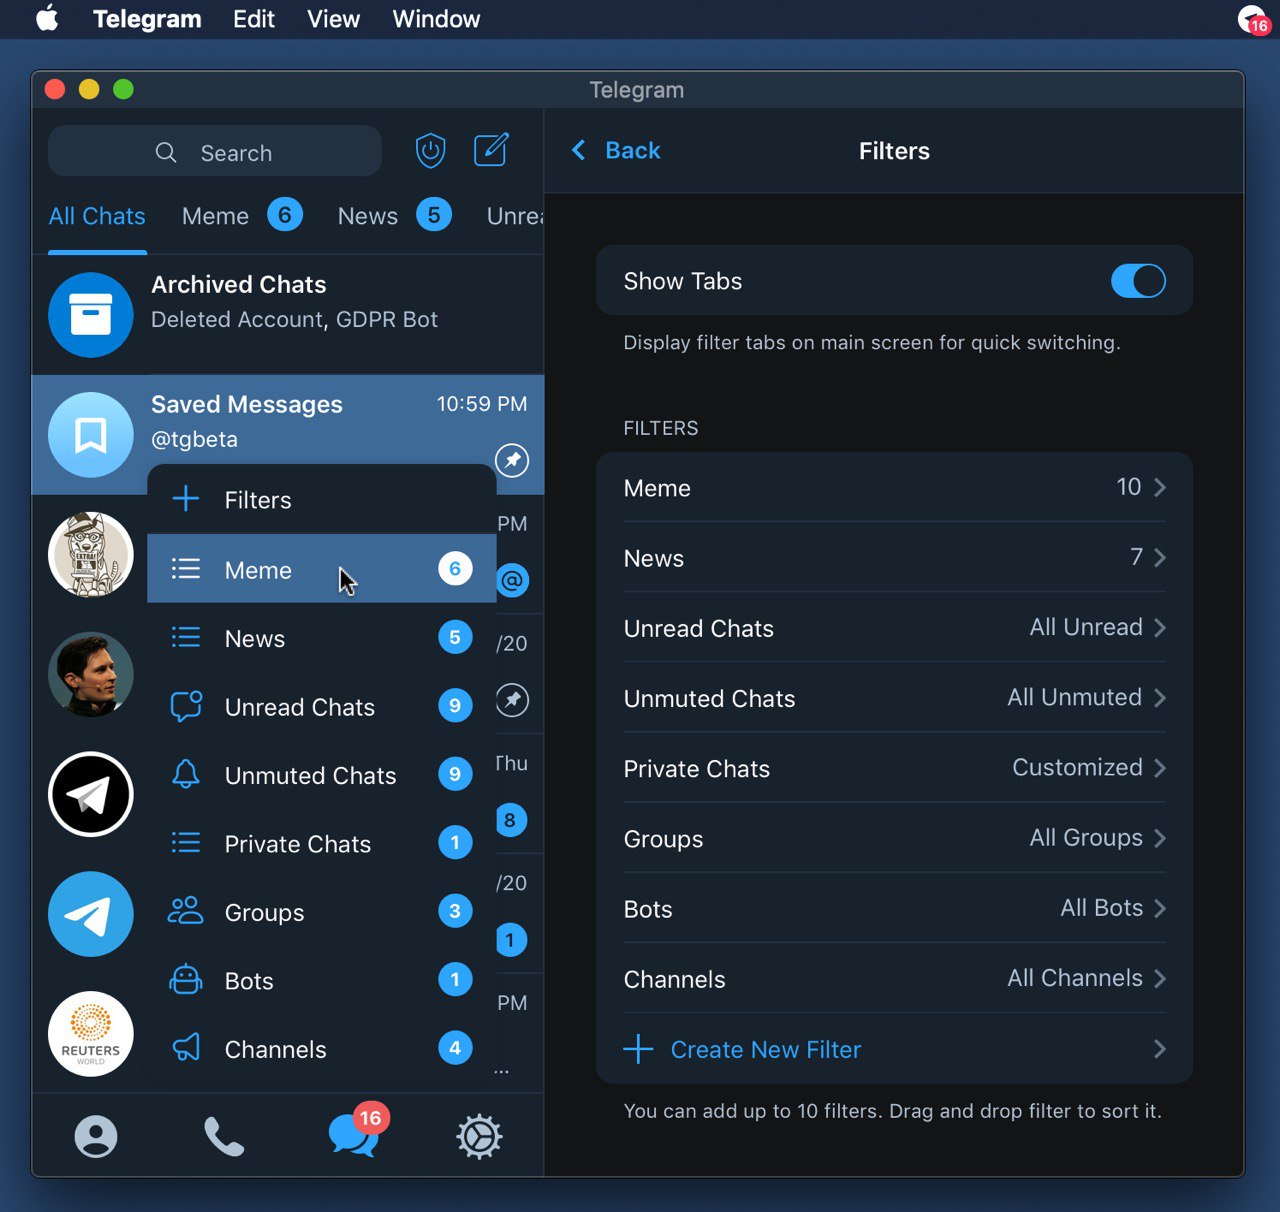The height and width of the screenshot is (1212, 1280).
Task: Open the Reuters World chat avatar
Action: [91, 1034]
